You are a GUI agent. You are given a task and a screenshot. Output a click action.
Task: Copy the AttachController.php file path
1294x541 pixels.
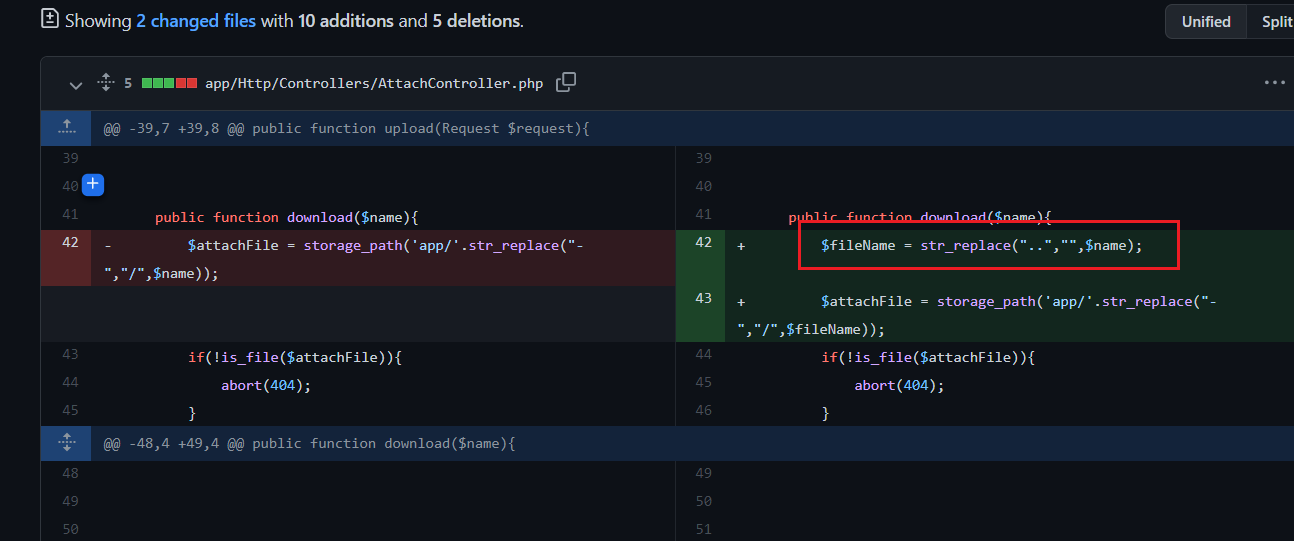[566, 83]
